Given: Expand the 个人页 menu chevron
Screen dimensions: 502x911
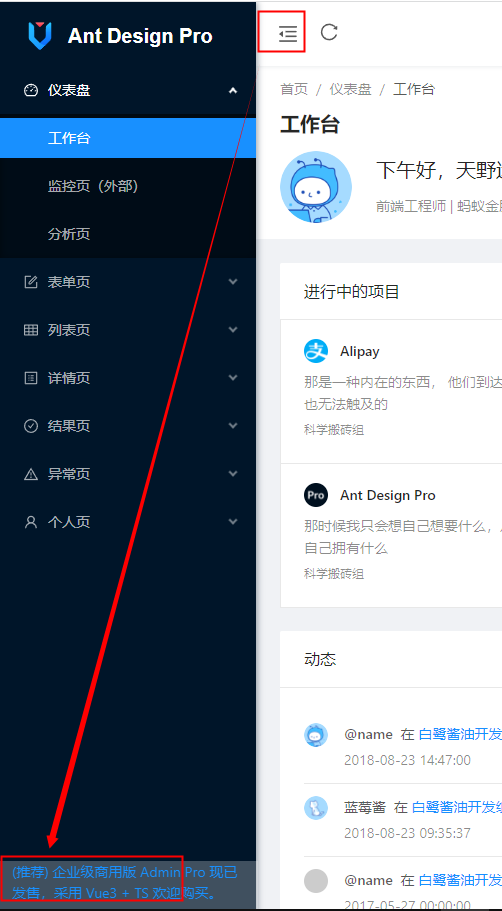Looking at the screenshot, I should pyautogui.click(x=233, y=522).
